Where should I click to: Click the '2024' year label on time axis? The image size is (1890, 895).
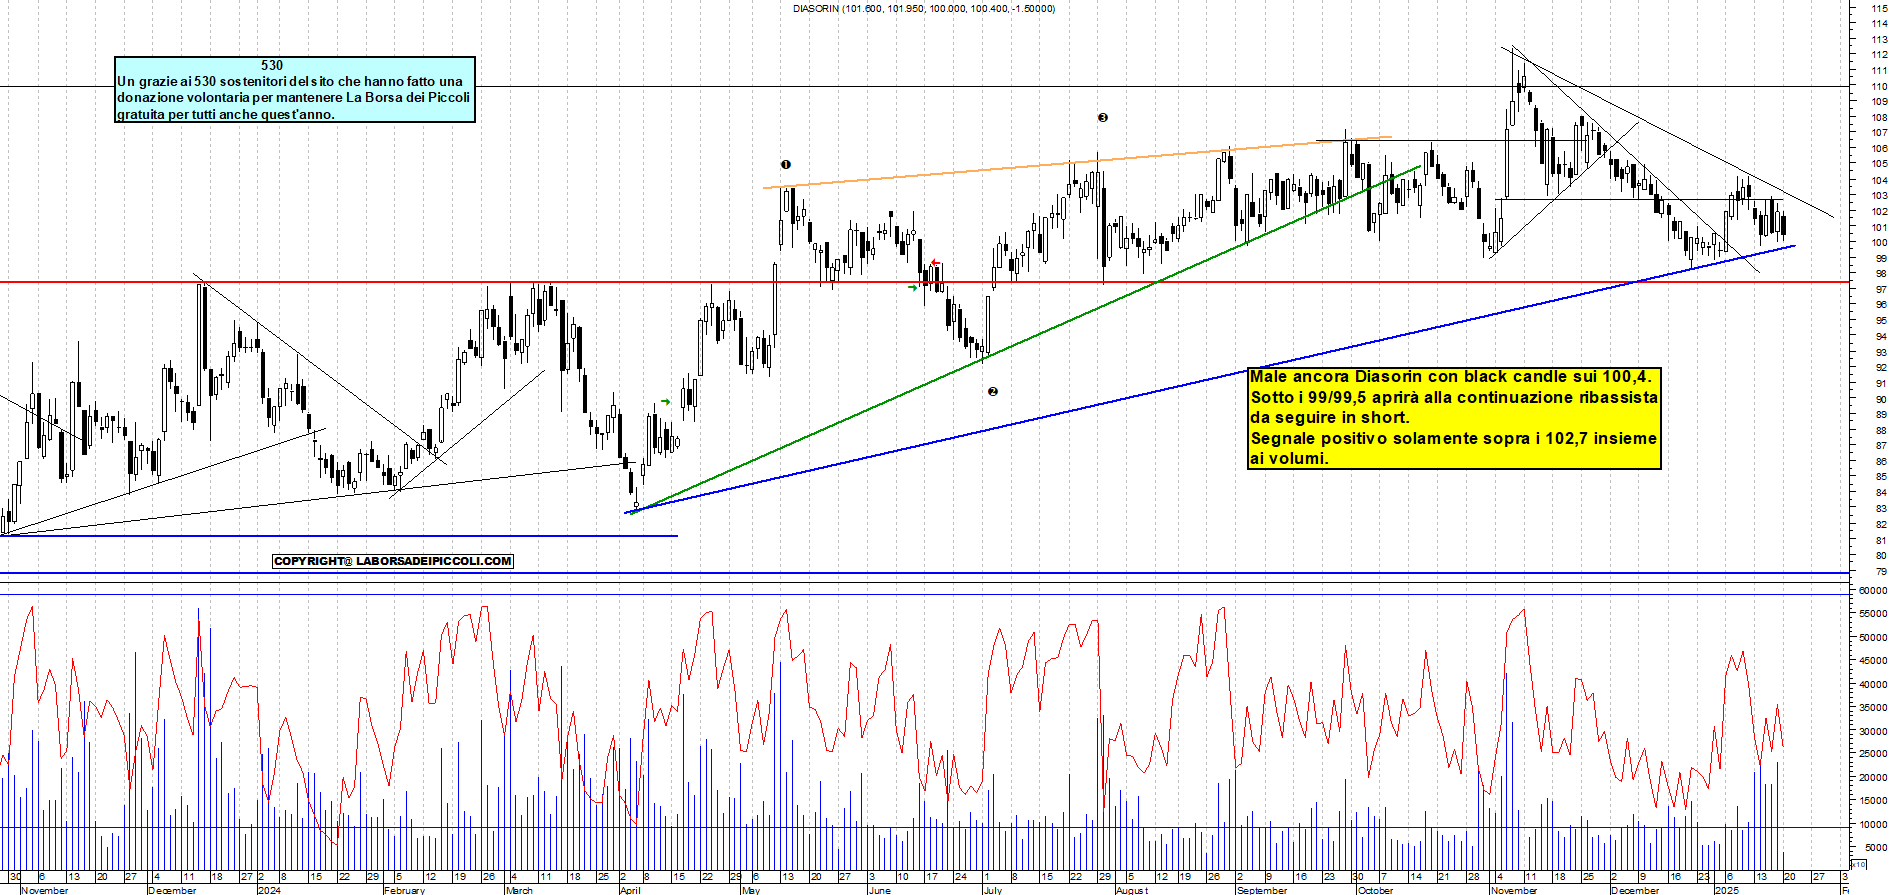269,890
